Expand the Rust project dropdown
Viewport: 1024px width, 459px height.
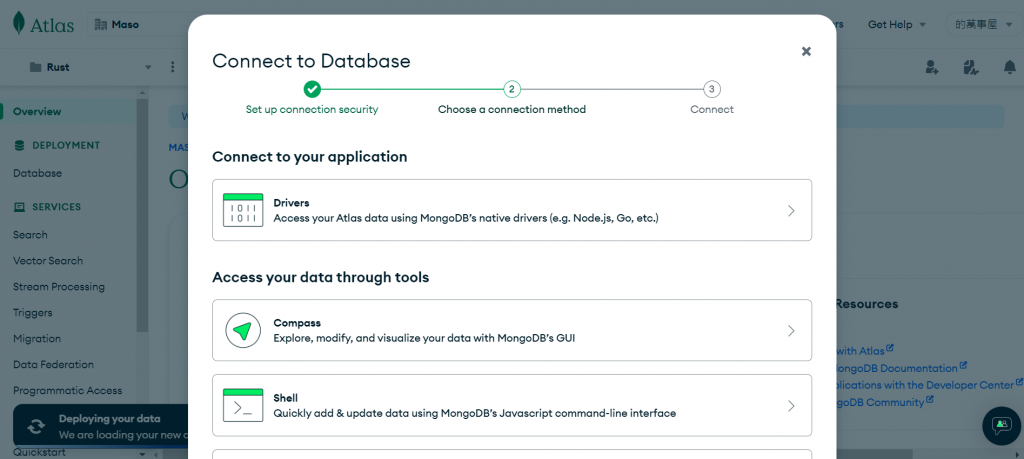click(x=148, y=67)
